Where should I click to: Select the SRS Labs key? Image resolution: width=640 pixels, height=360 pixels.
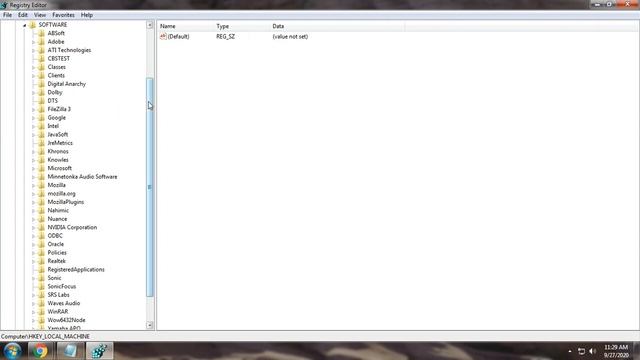pyautogui.click(x=58, y=295)
